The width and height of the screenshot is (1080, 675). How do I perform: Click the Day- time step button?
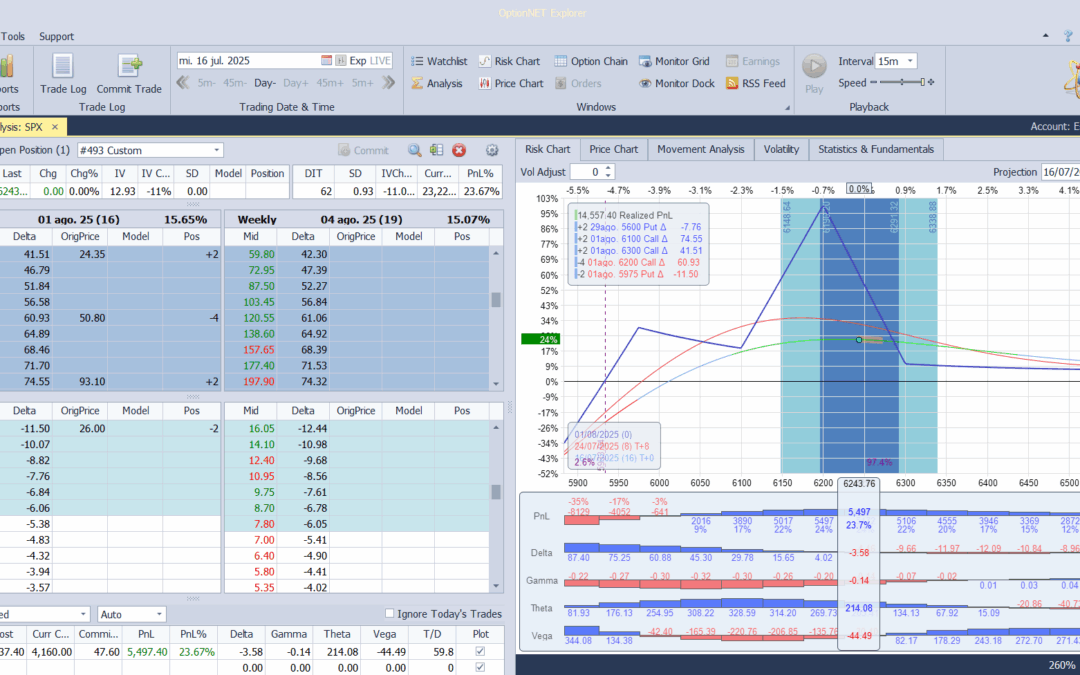[265, 83]
